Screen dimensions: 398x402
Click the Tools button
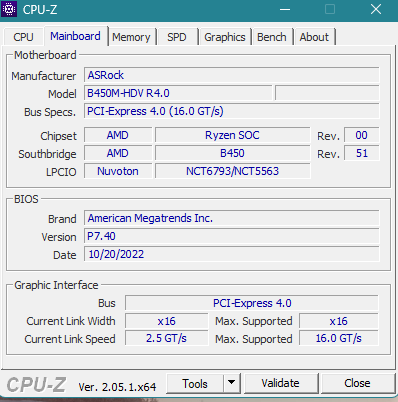[195, 384]
